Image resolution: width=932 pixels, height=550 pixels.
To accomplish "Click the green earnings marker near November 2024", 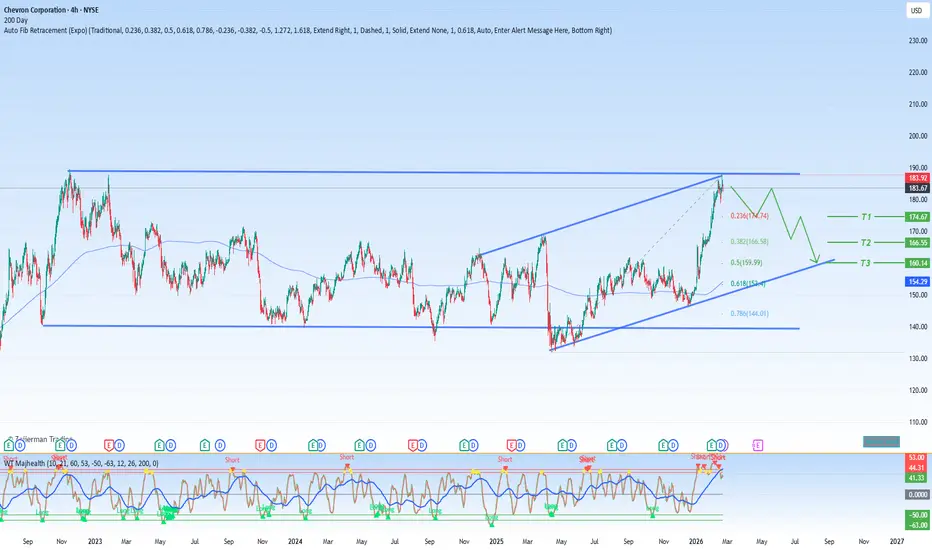I will [x=464, y=445].
